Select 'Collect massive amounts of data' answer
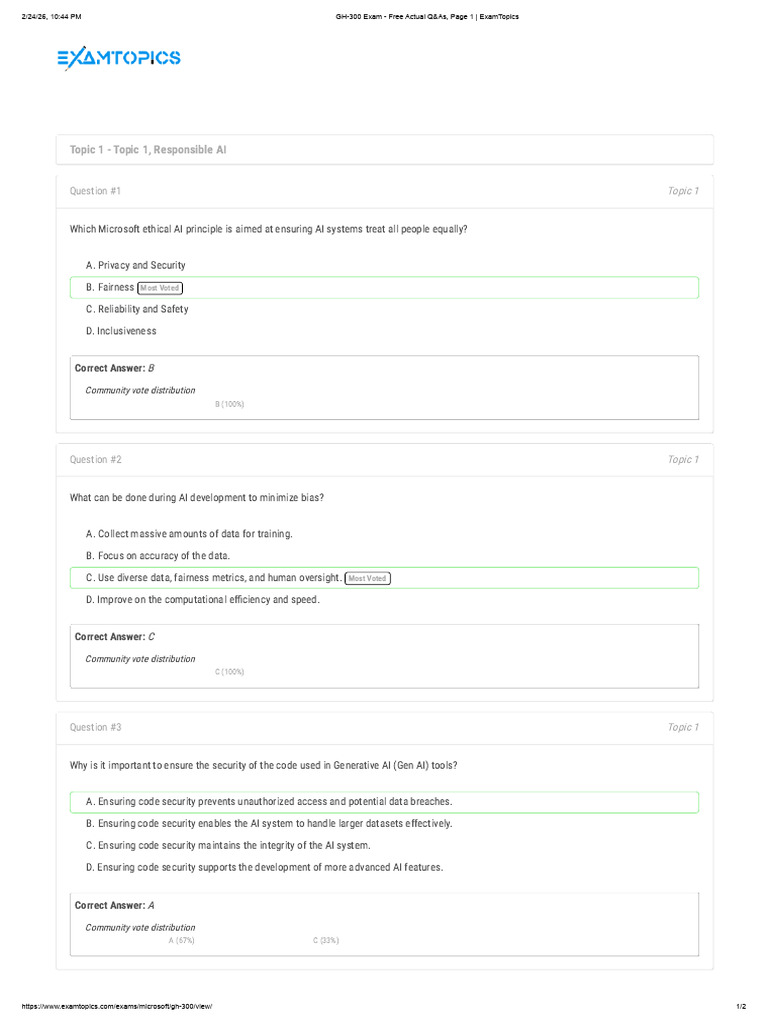This screenshot has width=768, height=1024. click(189, 534)
